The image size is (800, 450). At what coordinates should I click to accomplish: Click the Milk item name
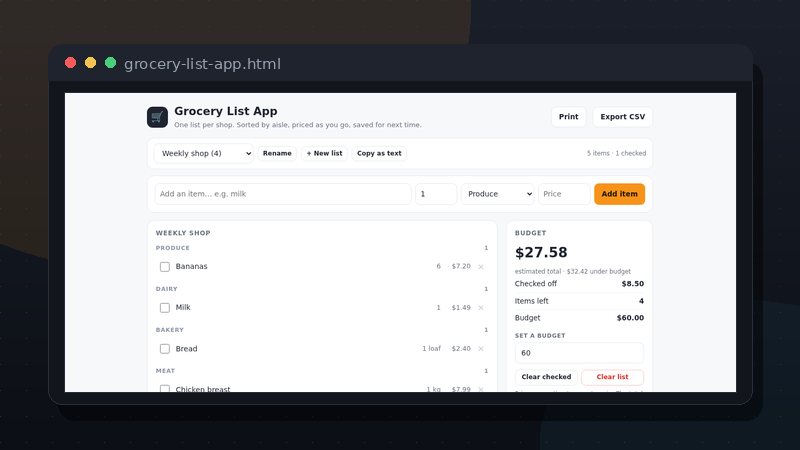[183, 308]
